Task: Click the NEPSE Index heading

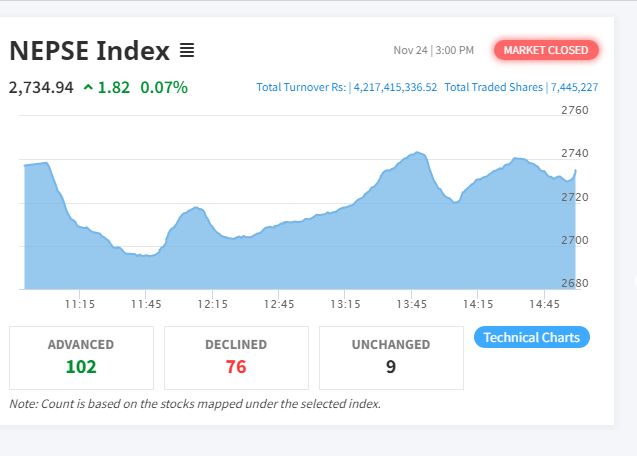Action: pyautogui.click(x=89, y=51)
